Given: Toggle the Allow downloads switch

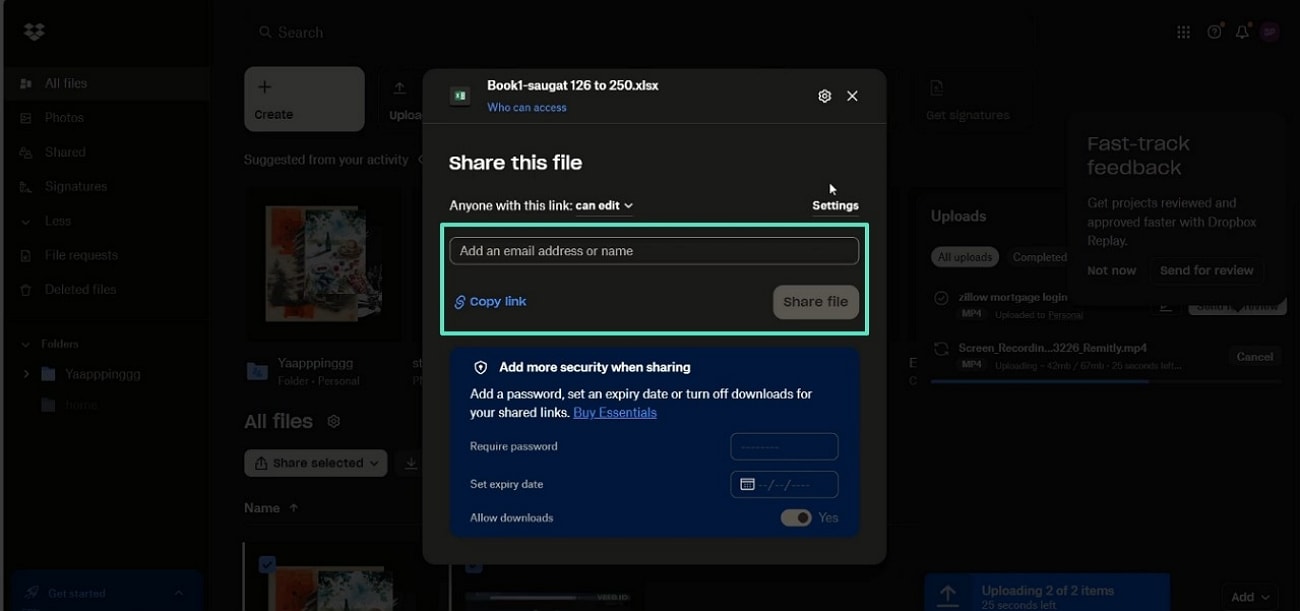Looking at the screenshot, I should (x=796, y=518).
